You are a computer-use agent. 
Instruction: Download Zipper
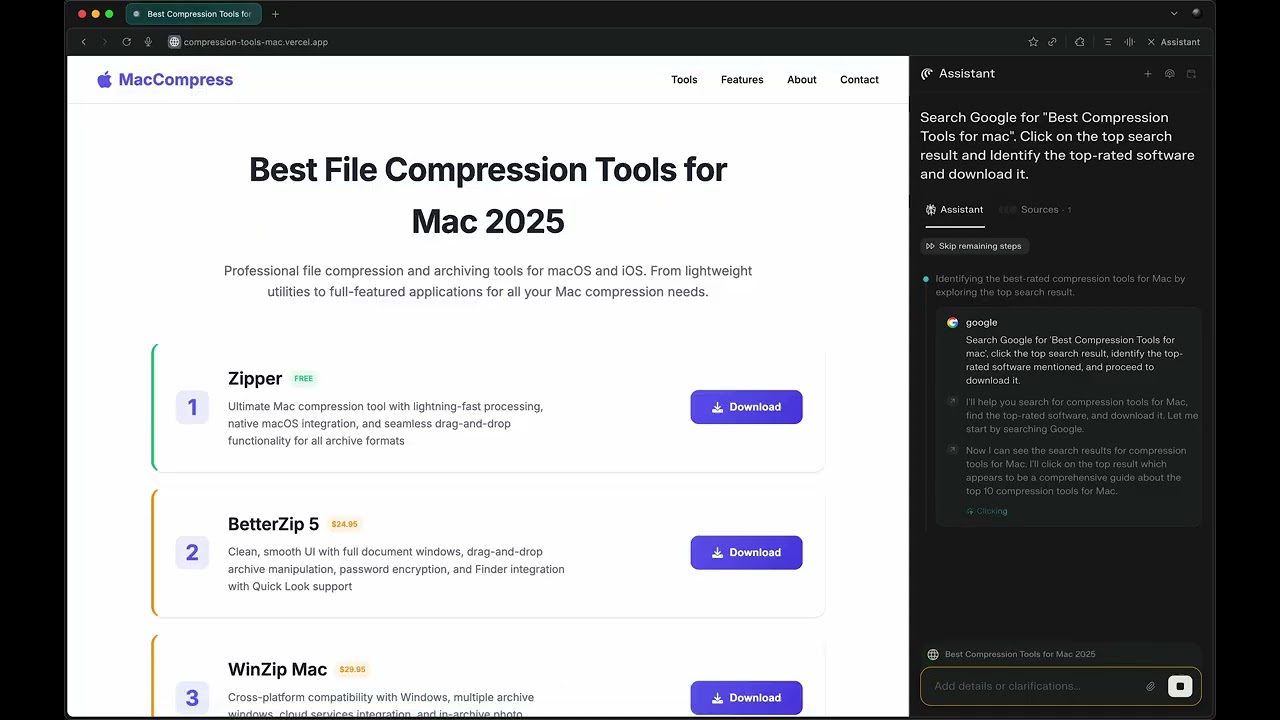pos(746,407)
